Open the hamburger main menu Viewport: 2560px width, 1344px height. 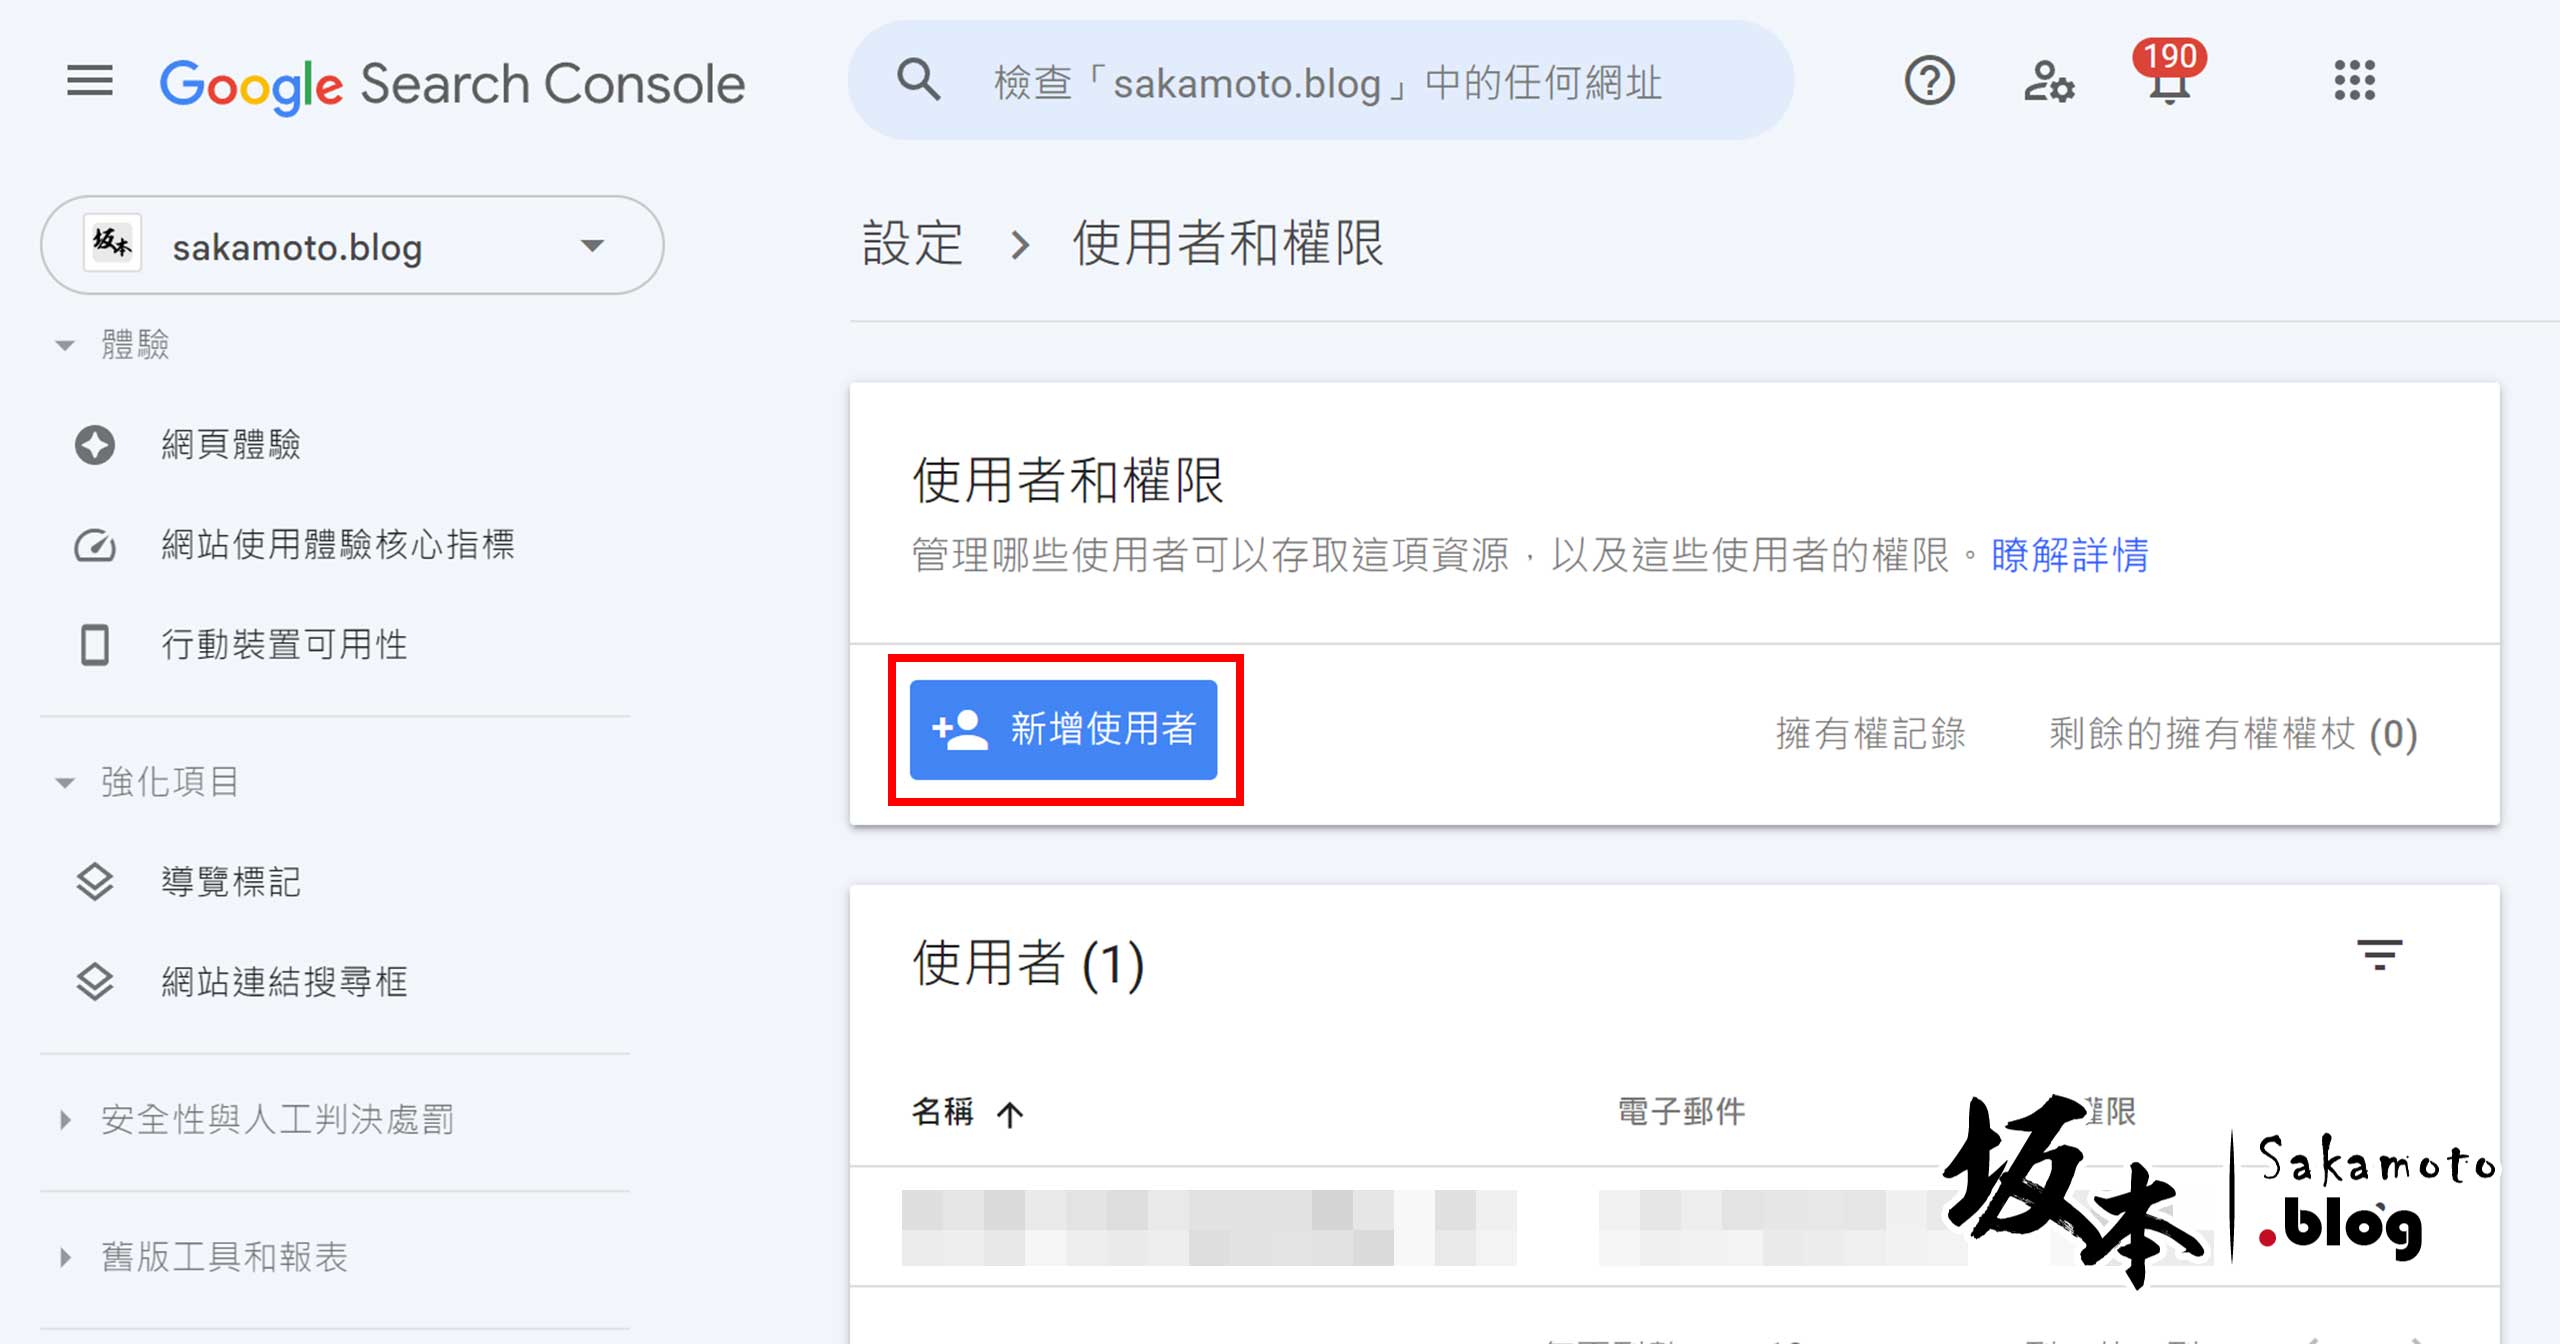89,81
